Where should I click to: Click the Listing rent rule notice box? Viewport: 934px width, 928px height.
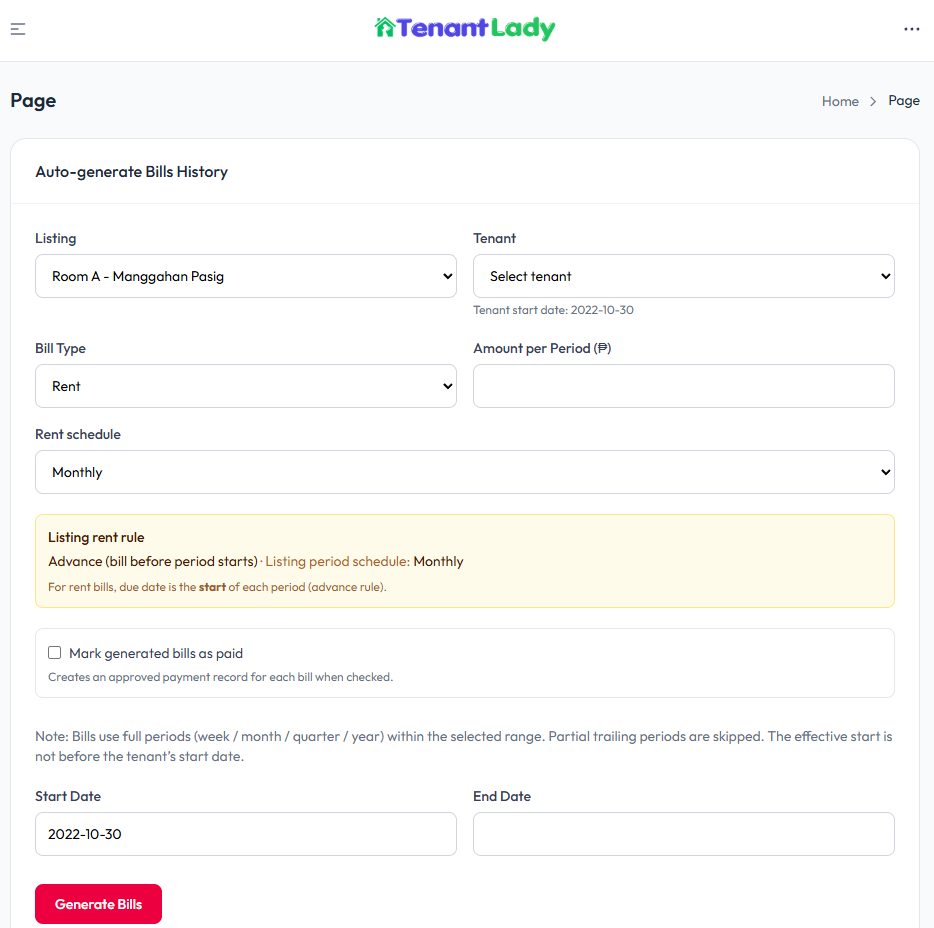point(464,561)
